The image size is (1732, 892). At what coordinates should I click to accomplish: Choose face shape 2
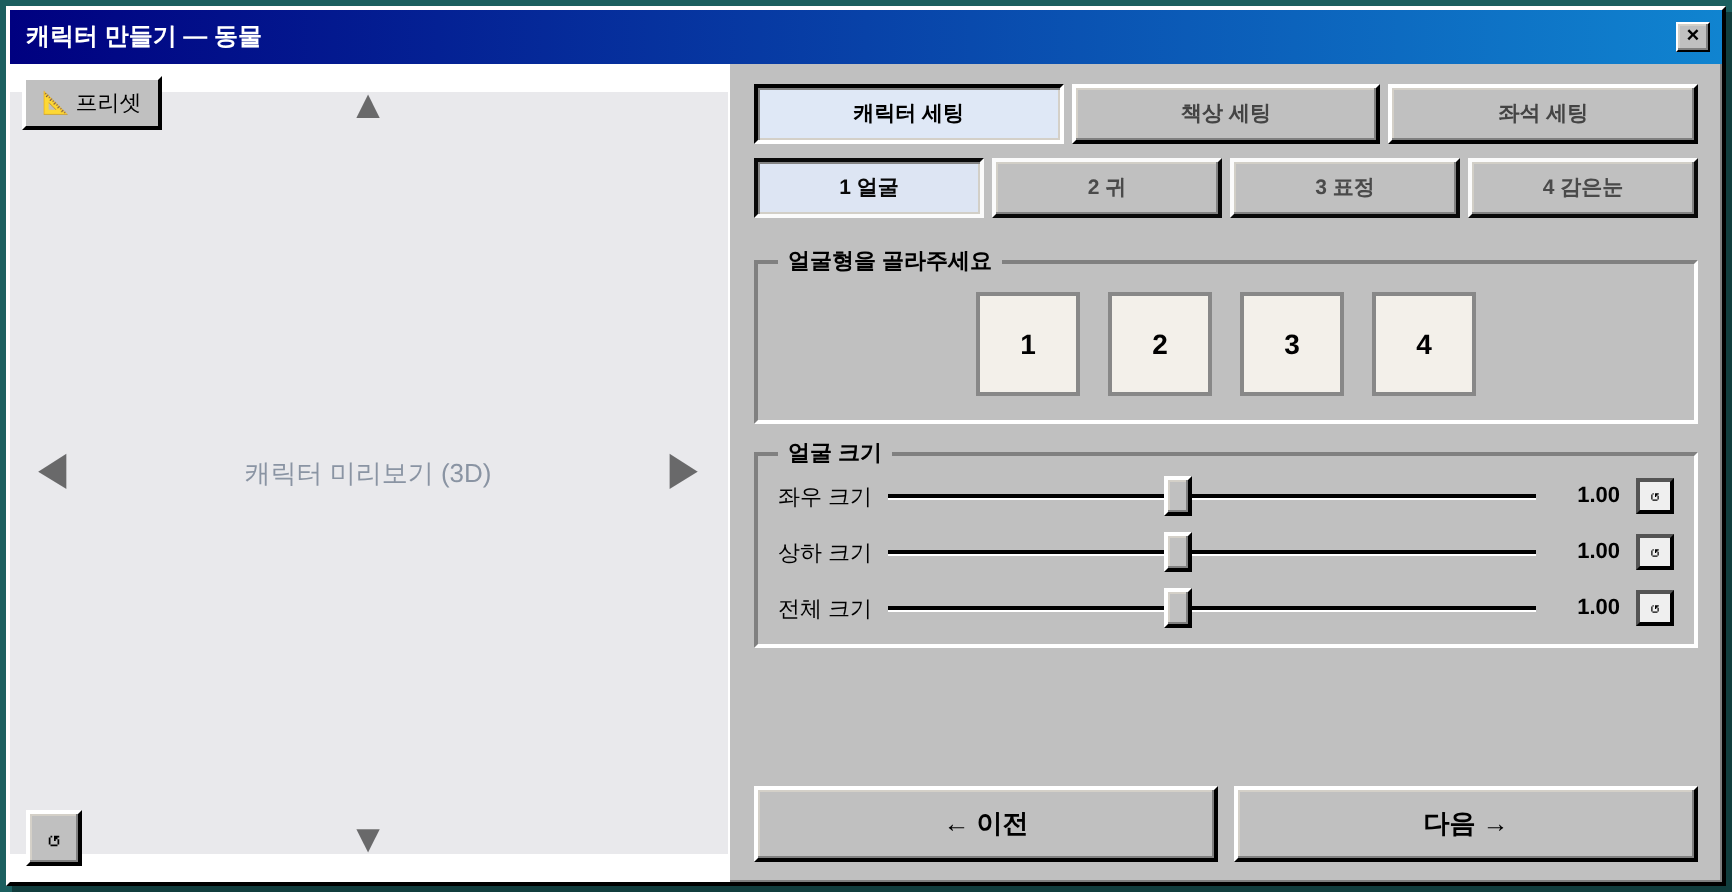tap(1160, 344)
